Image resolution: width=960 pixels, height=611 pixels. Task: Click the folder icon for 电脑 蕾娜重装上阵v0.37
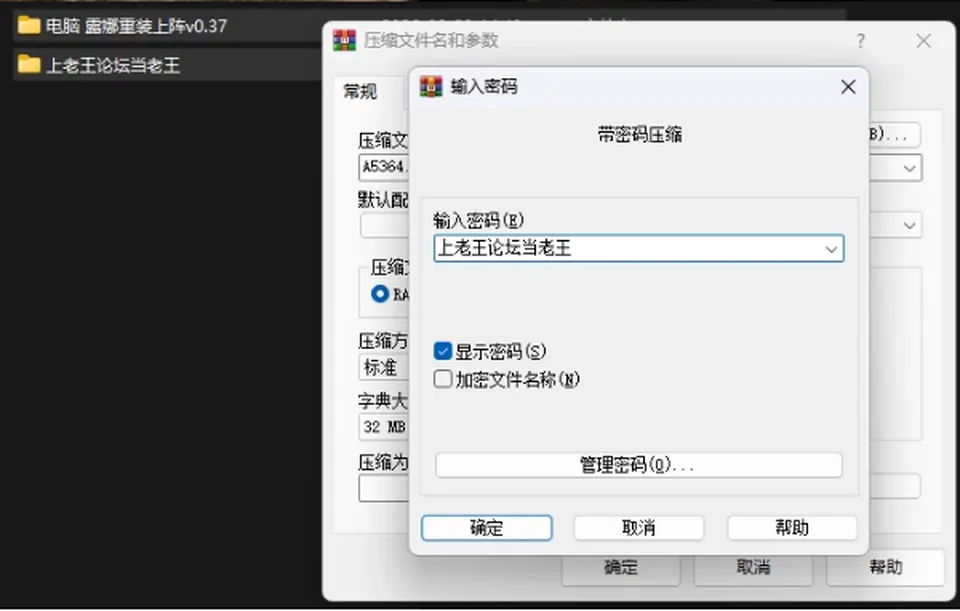click(x=29, y=26)
